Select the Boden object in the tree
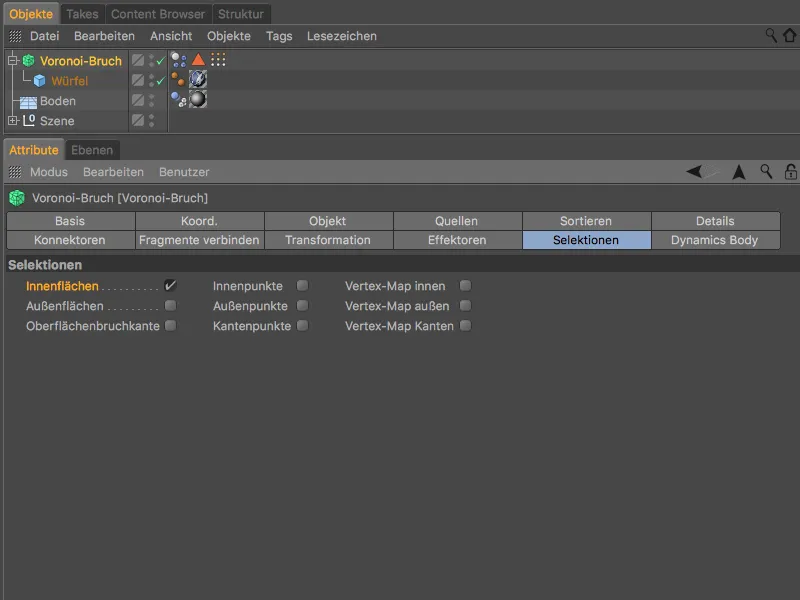This screenshot has width=800, height=600. (x=58, y=101)
